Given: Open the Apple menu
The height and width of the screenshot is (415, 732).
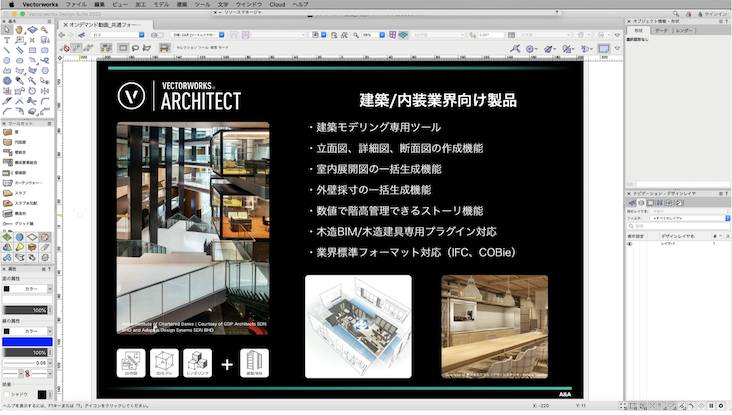Looking at the screenshot, I should 11,4.
